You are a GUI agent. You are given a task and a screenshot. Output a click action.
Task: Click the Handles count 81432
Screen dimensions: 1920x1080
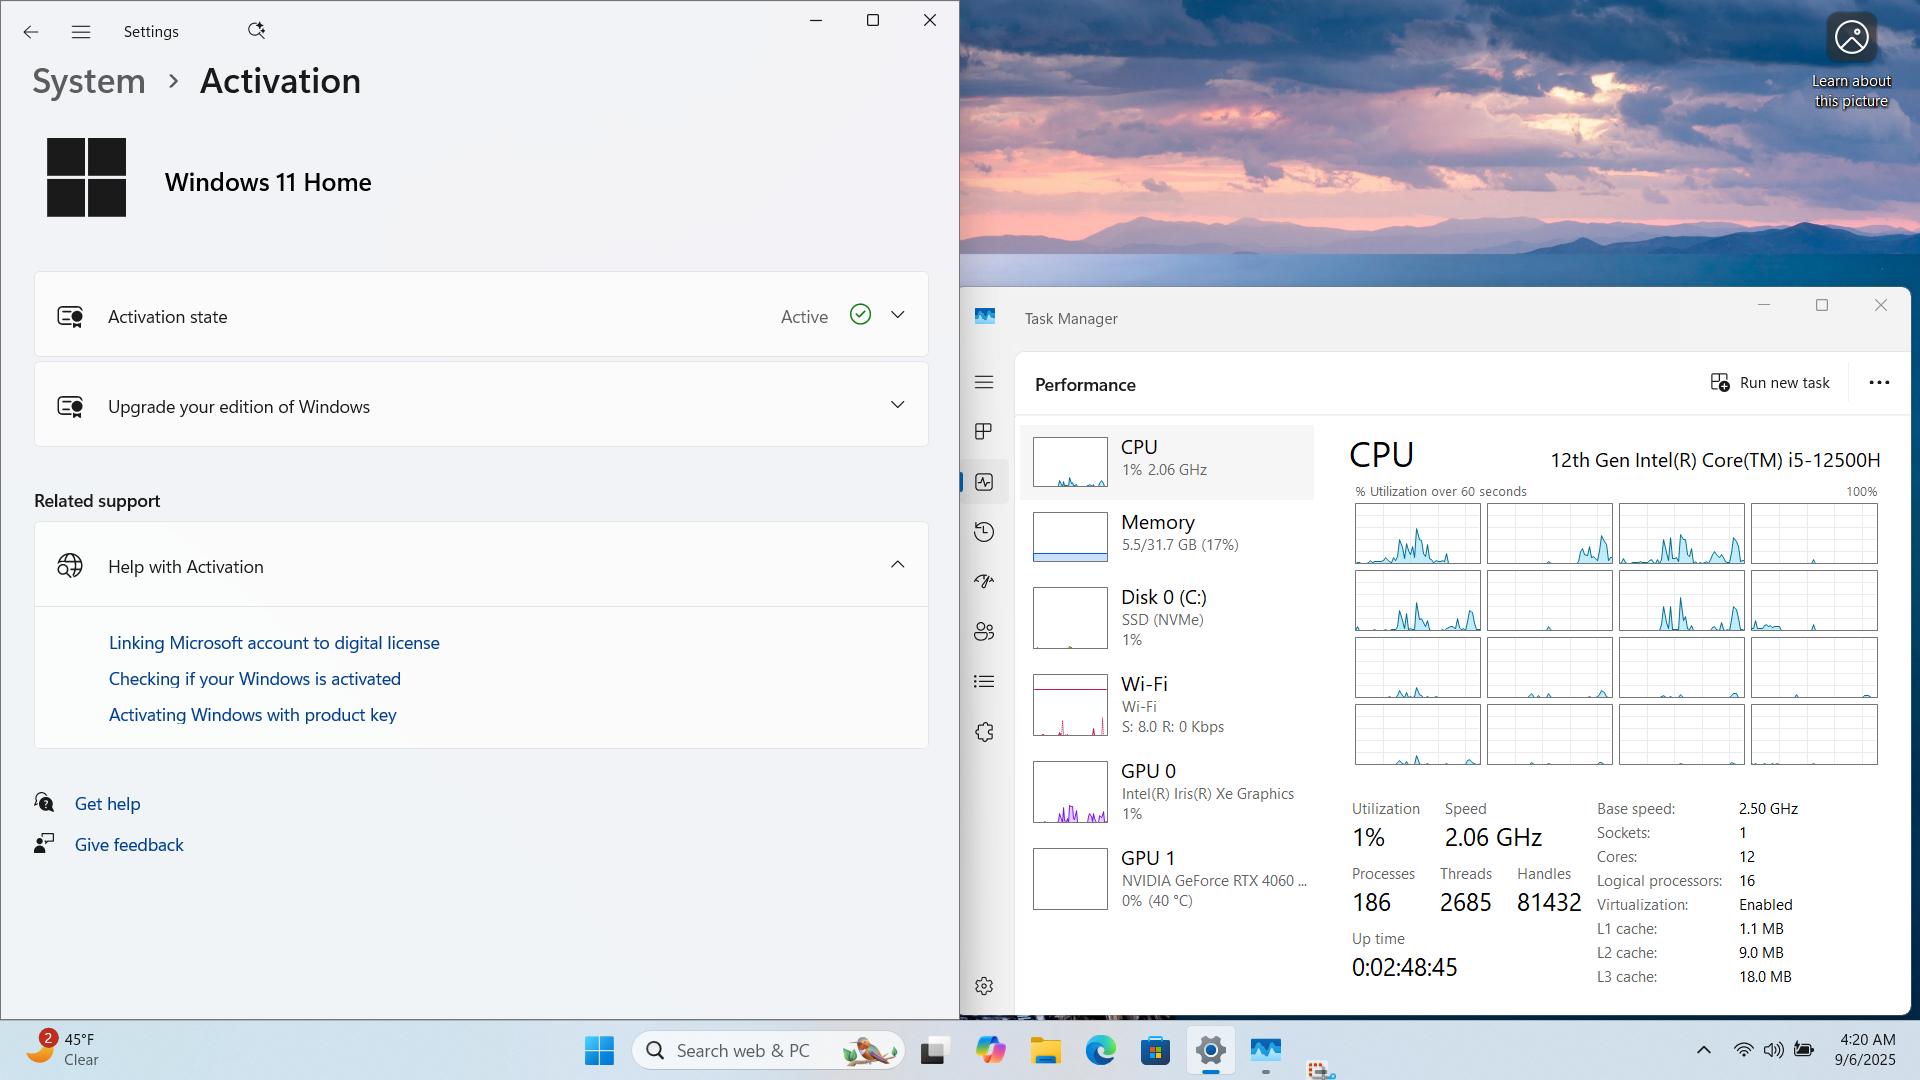pyautogui.click(x=1549, y=902)
